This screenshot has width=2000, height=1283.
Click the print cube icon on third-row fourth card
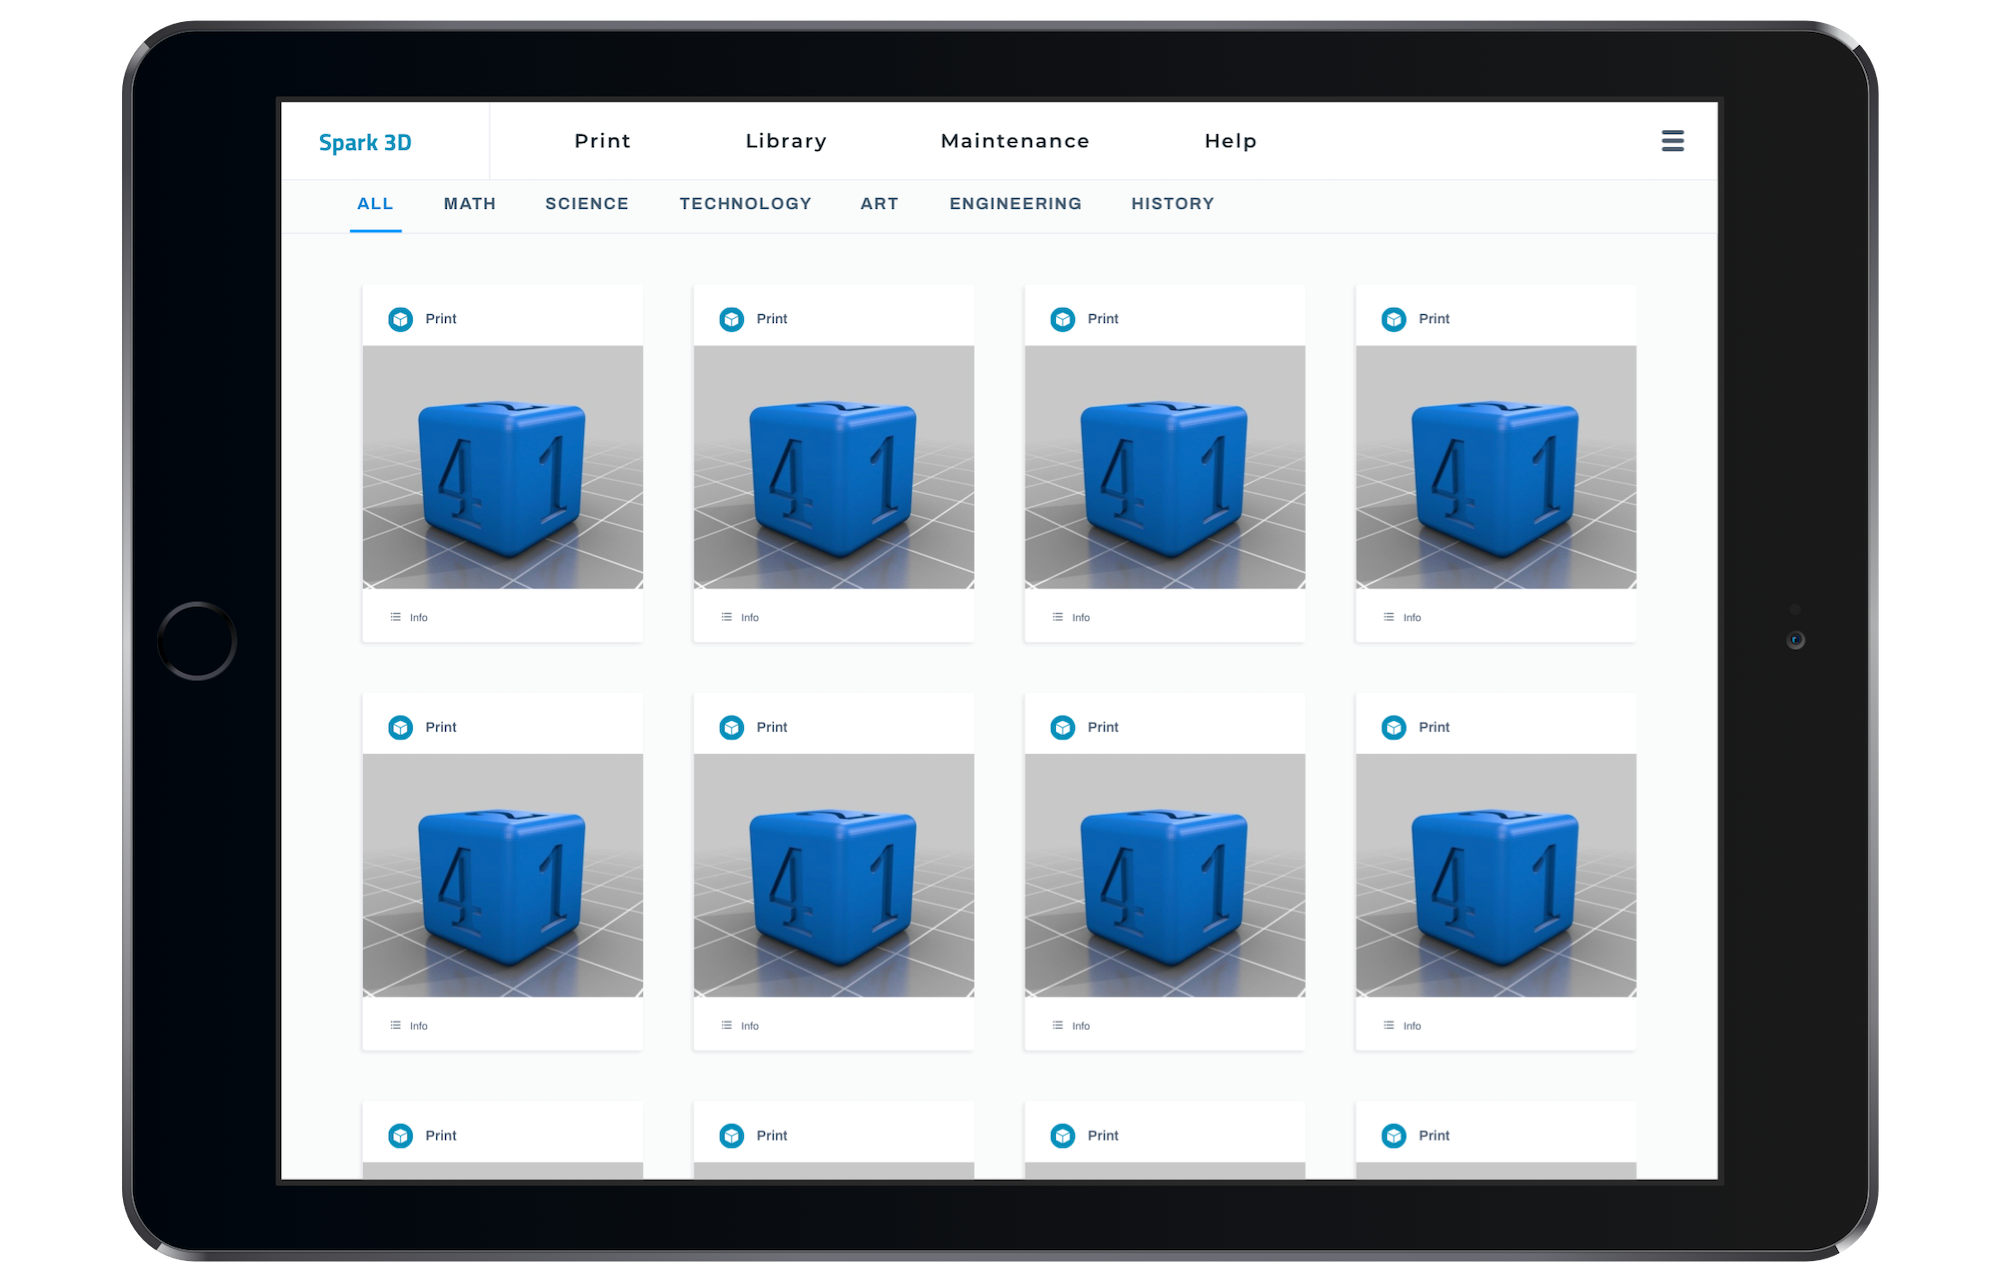[1393, 1135]
